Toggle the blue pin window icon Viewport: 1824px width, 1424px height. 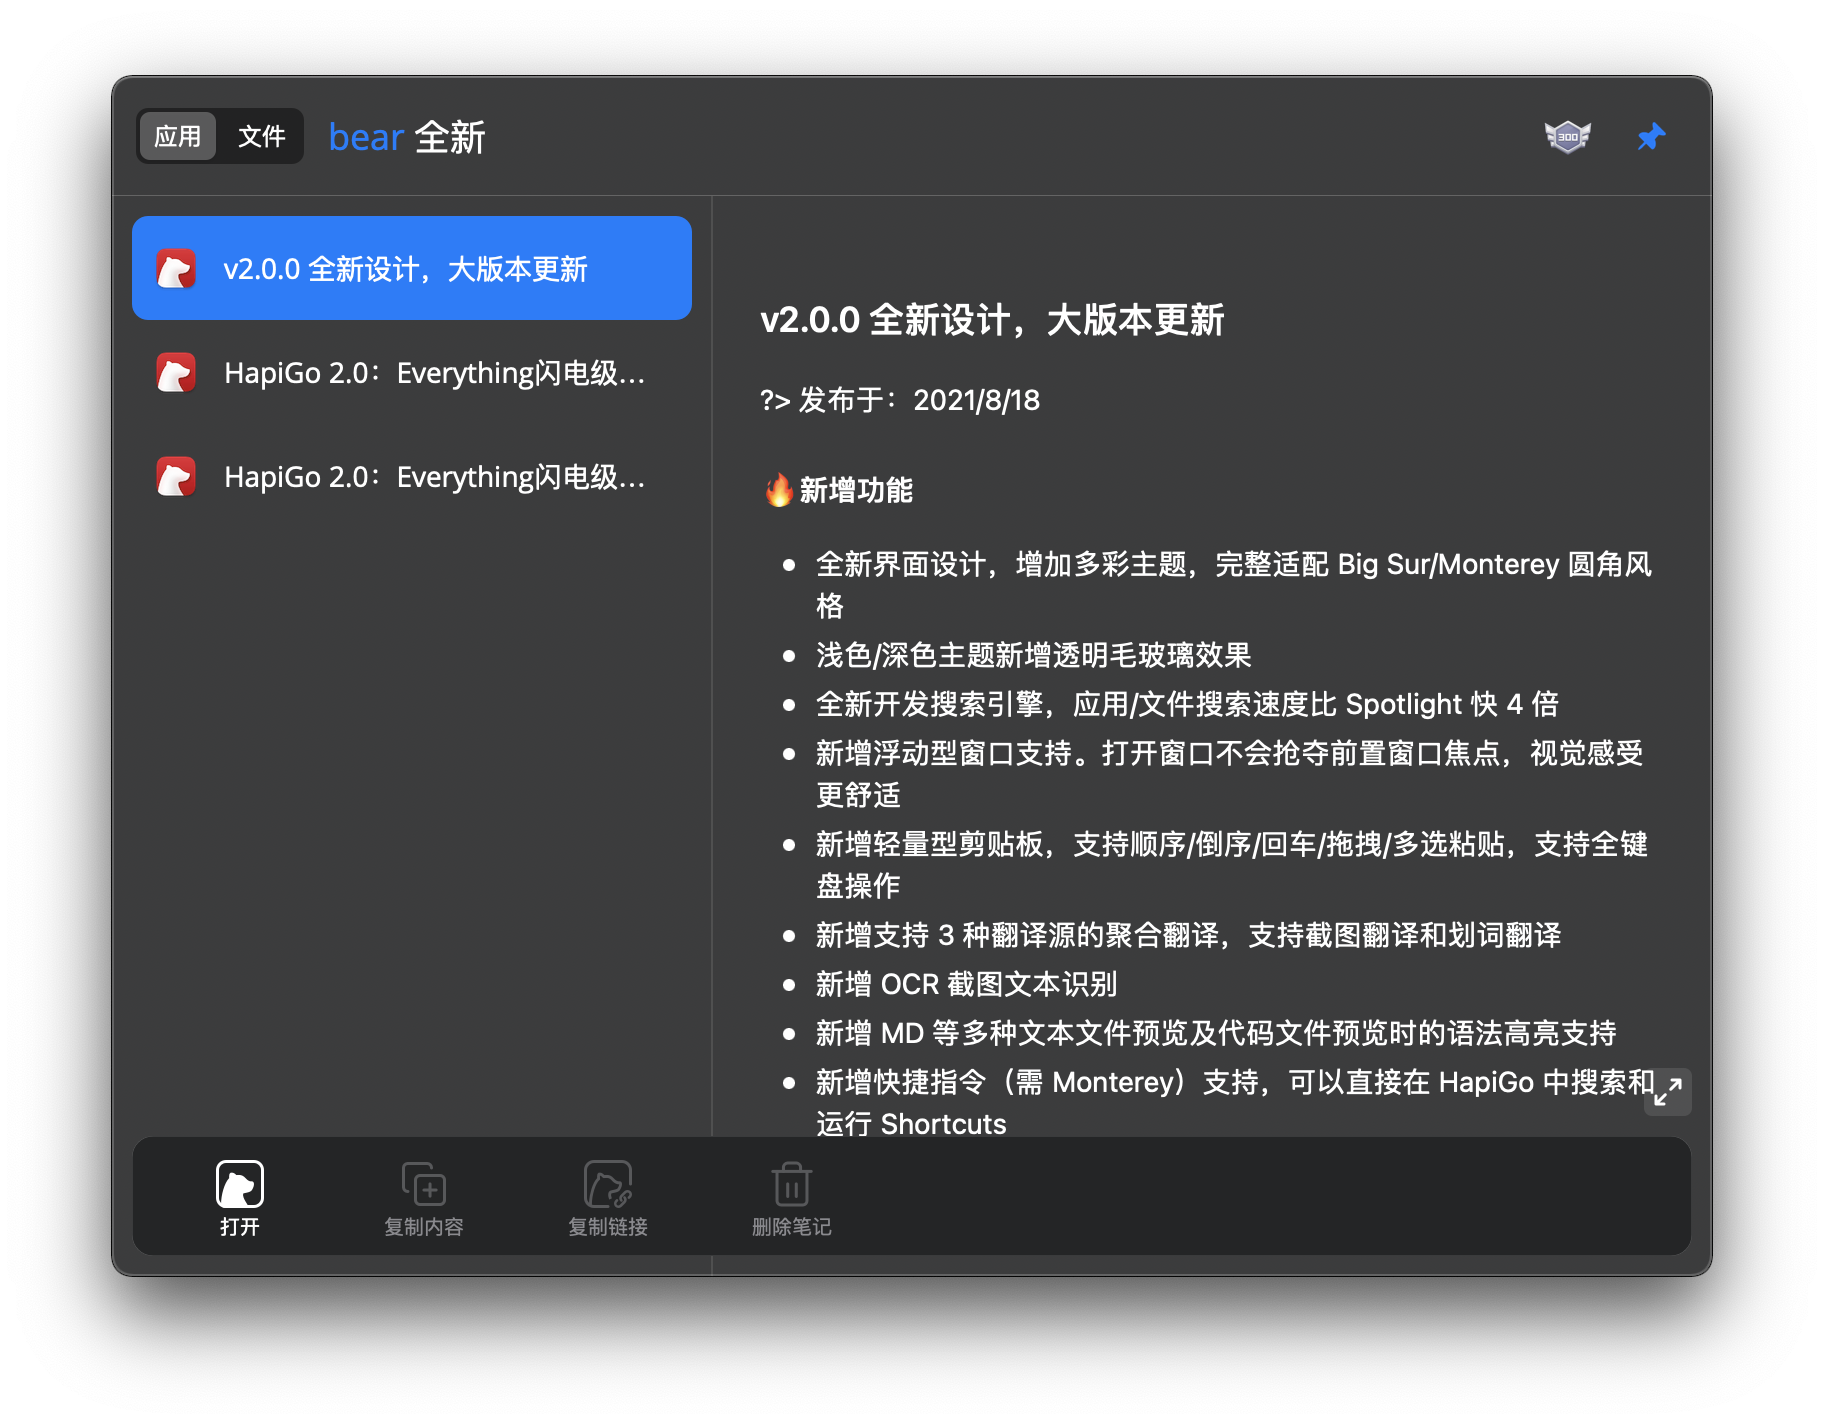(x=1651, y=137)
